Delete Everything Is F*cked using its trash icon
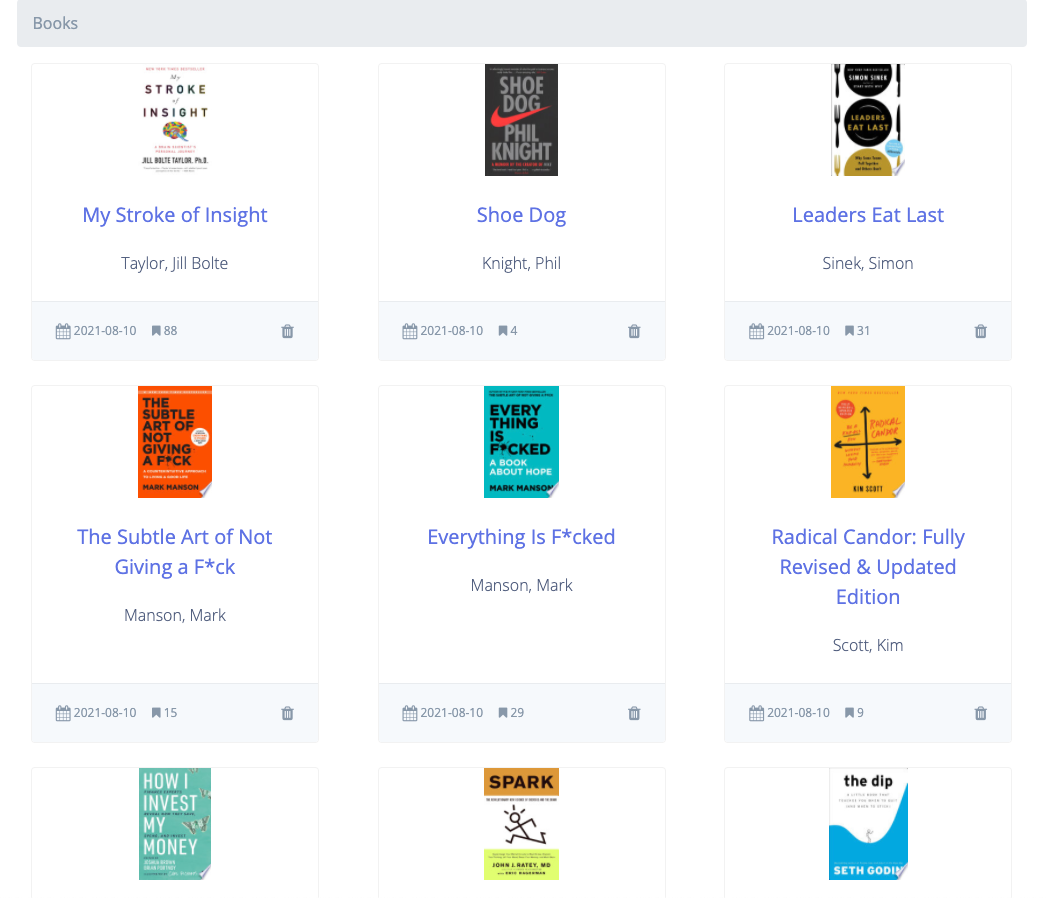Screen dimensions: 1046x898 pos(634,713)
